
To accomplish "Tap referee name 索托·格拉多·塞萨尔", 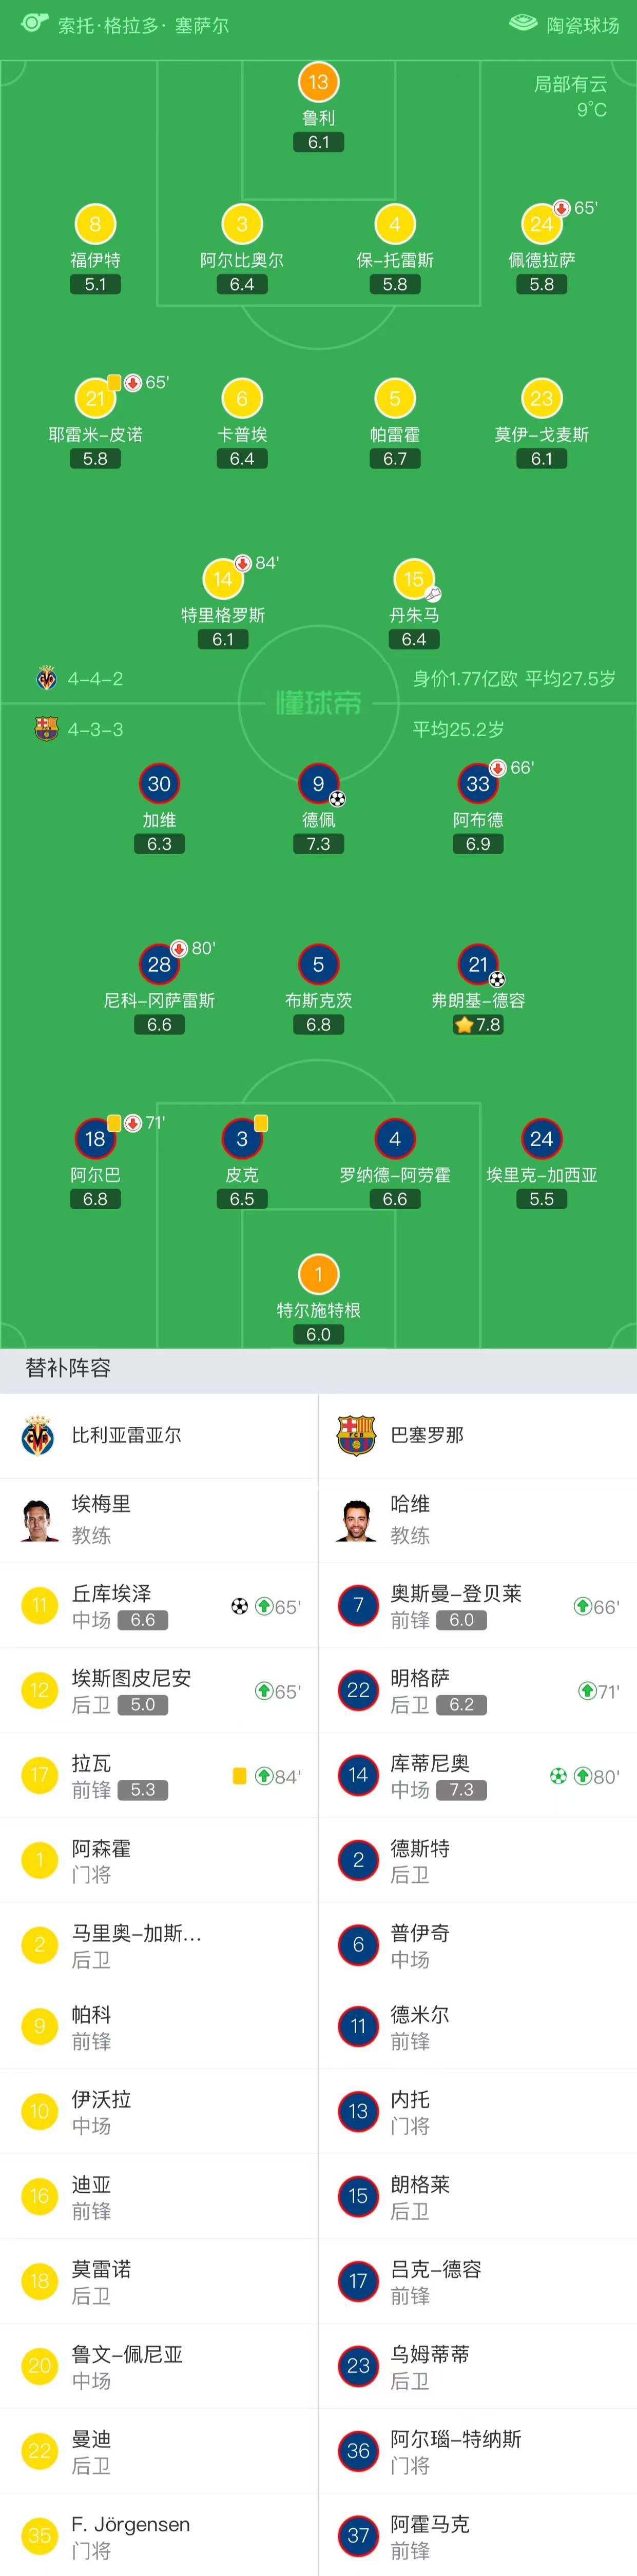I will pyautogui.click(x=143, y=25).
